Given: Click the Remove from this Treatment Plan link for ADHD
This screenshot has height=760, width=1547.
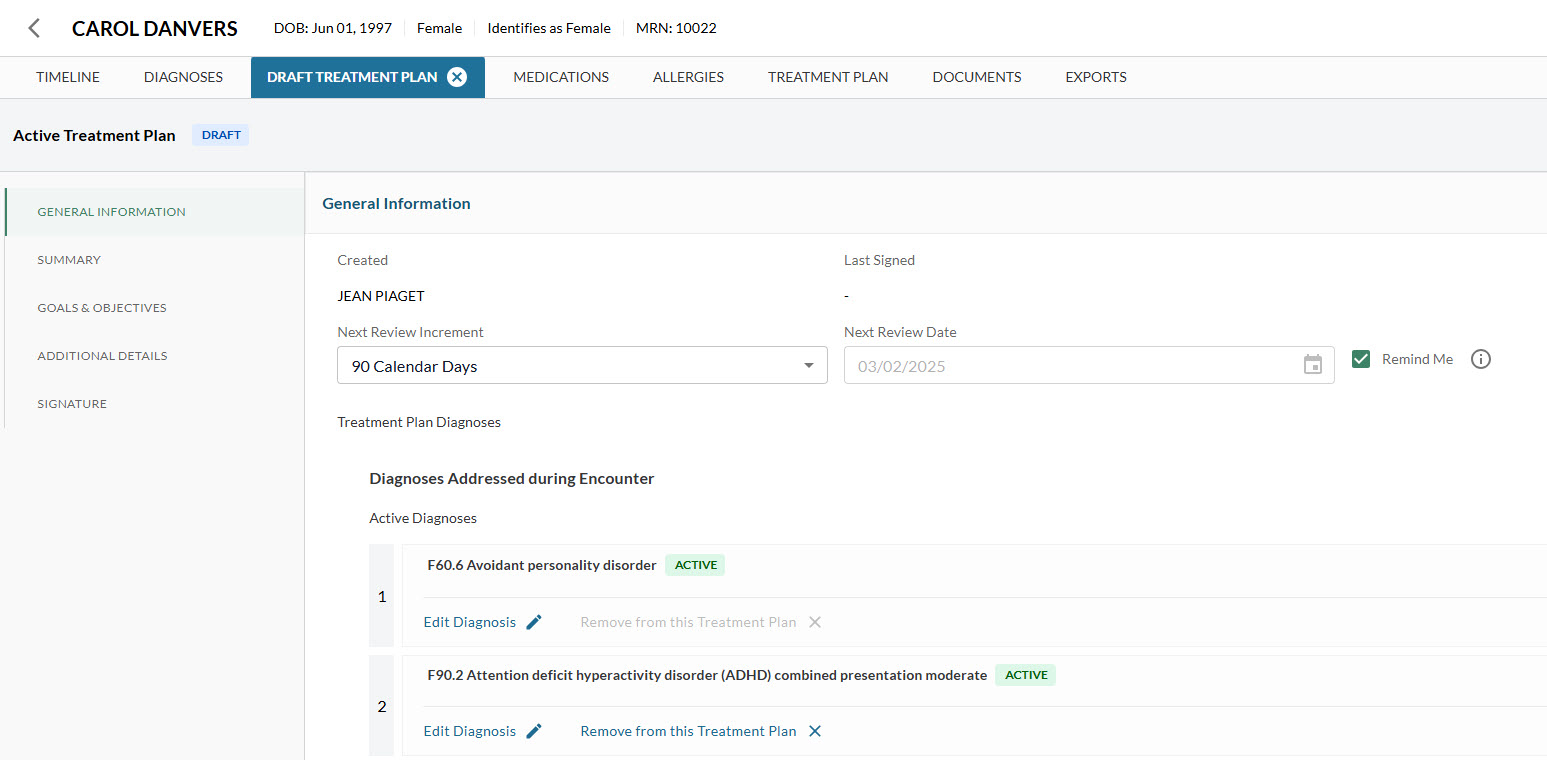Looking at the screenshot, I should point(686,730).
